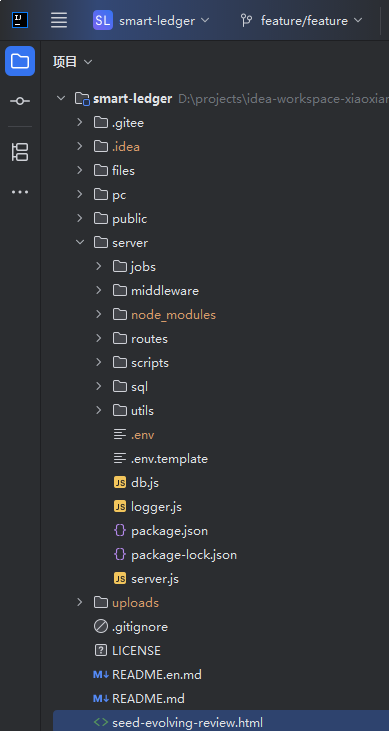Click the db.js JavaScript file icon

pyautogui.click(x=120, y=483)
